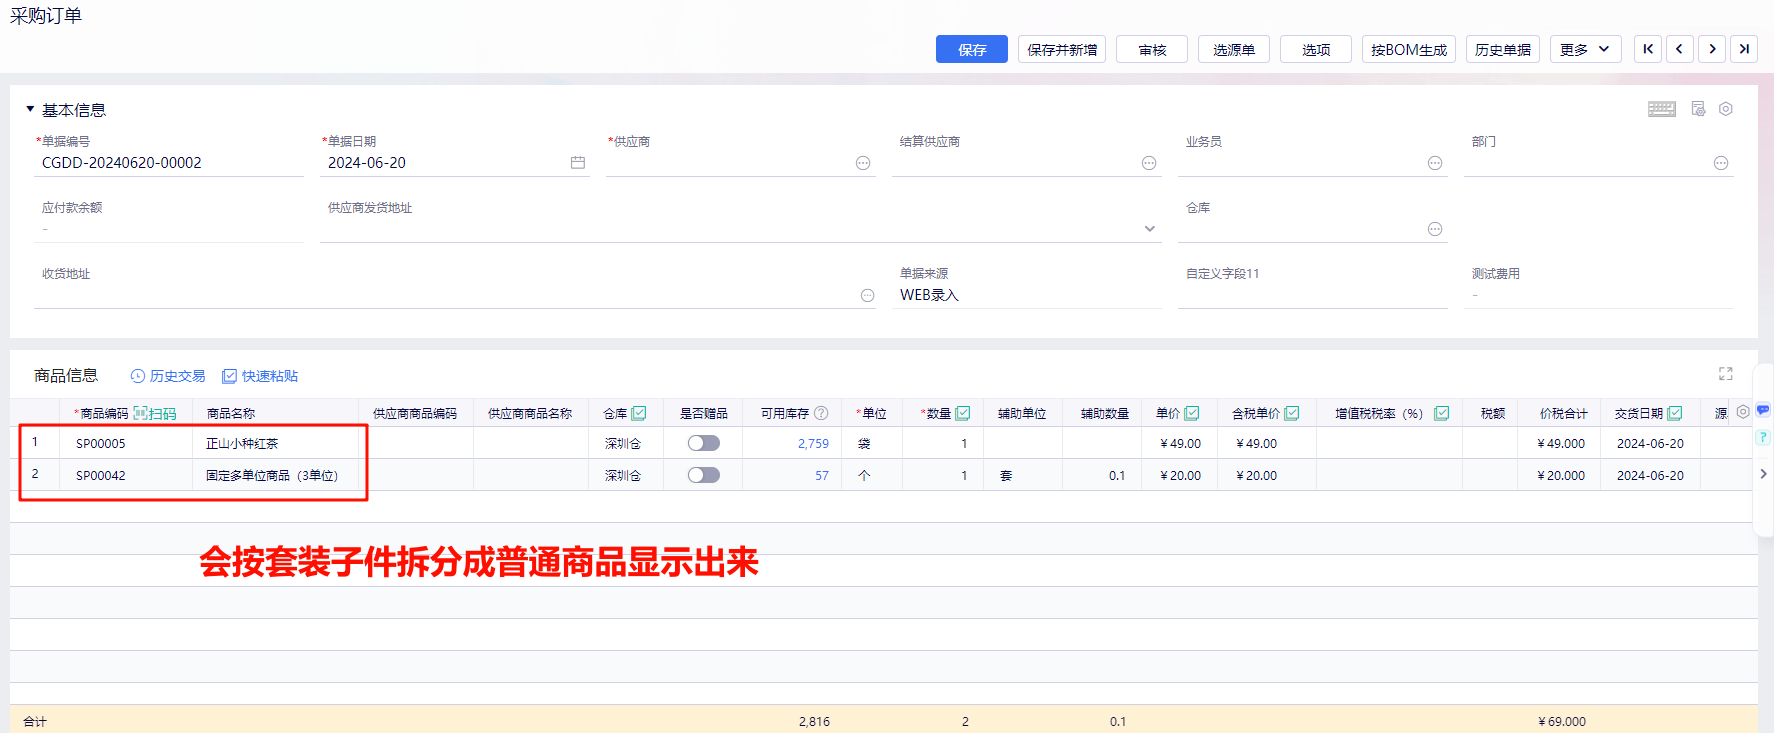
Task: Show the 可用库存 help tooltip icon
Action: coord(821,413)
